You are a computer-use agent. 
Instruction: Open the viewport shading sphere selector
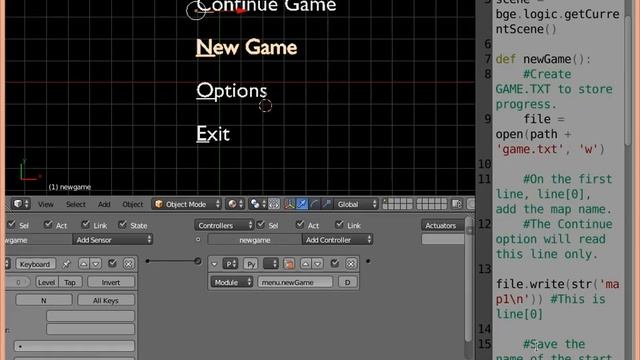[x=236, y=204]
